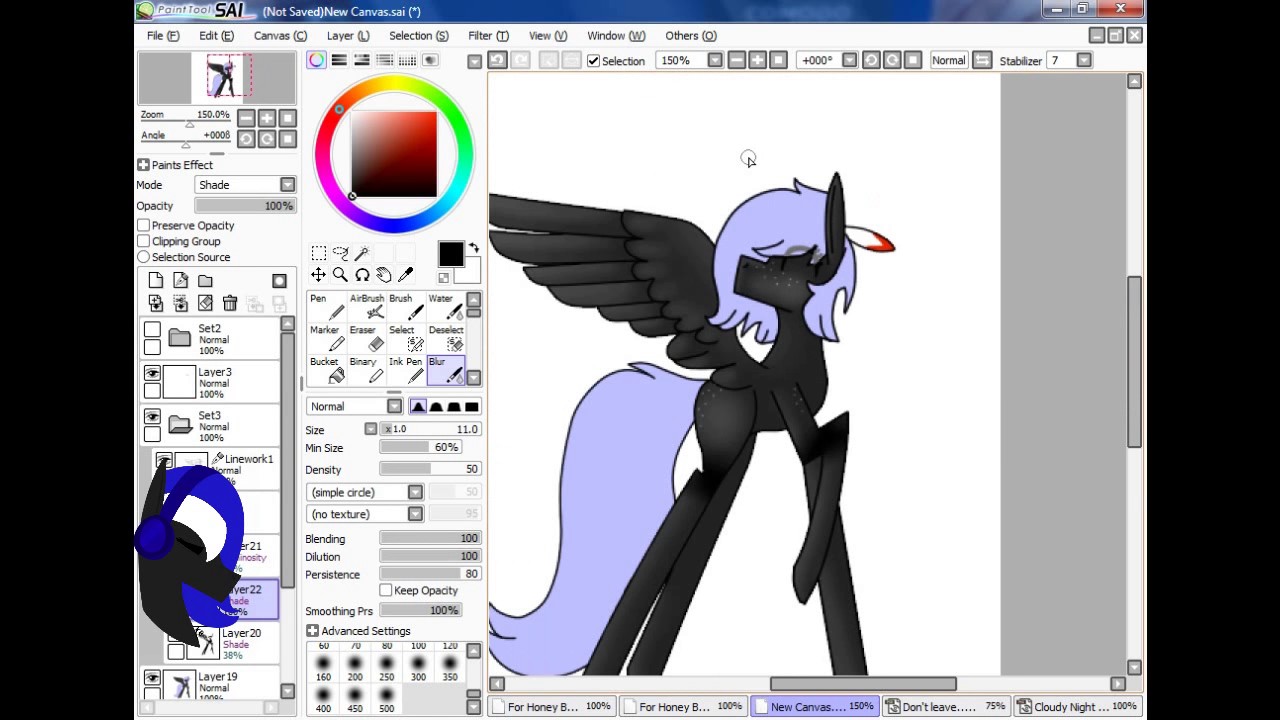Pick the 300 brush size preset
1280x720 pixels.
[x=418, y=669]
